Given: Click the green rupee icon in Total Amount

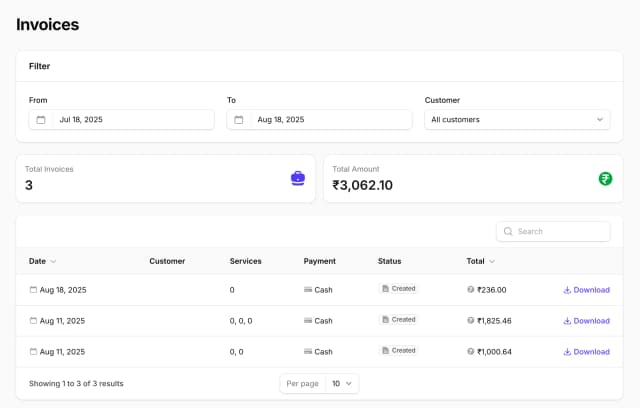Looking at the screenshot, I should pos(605,178).
